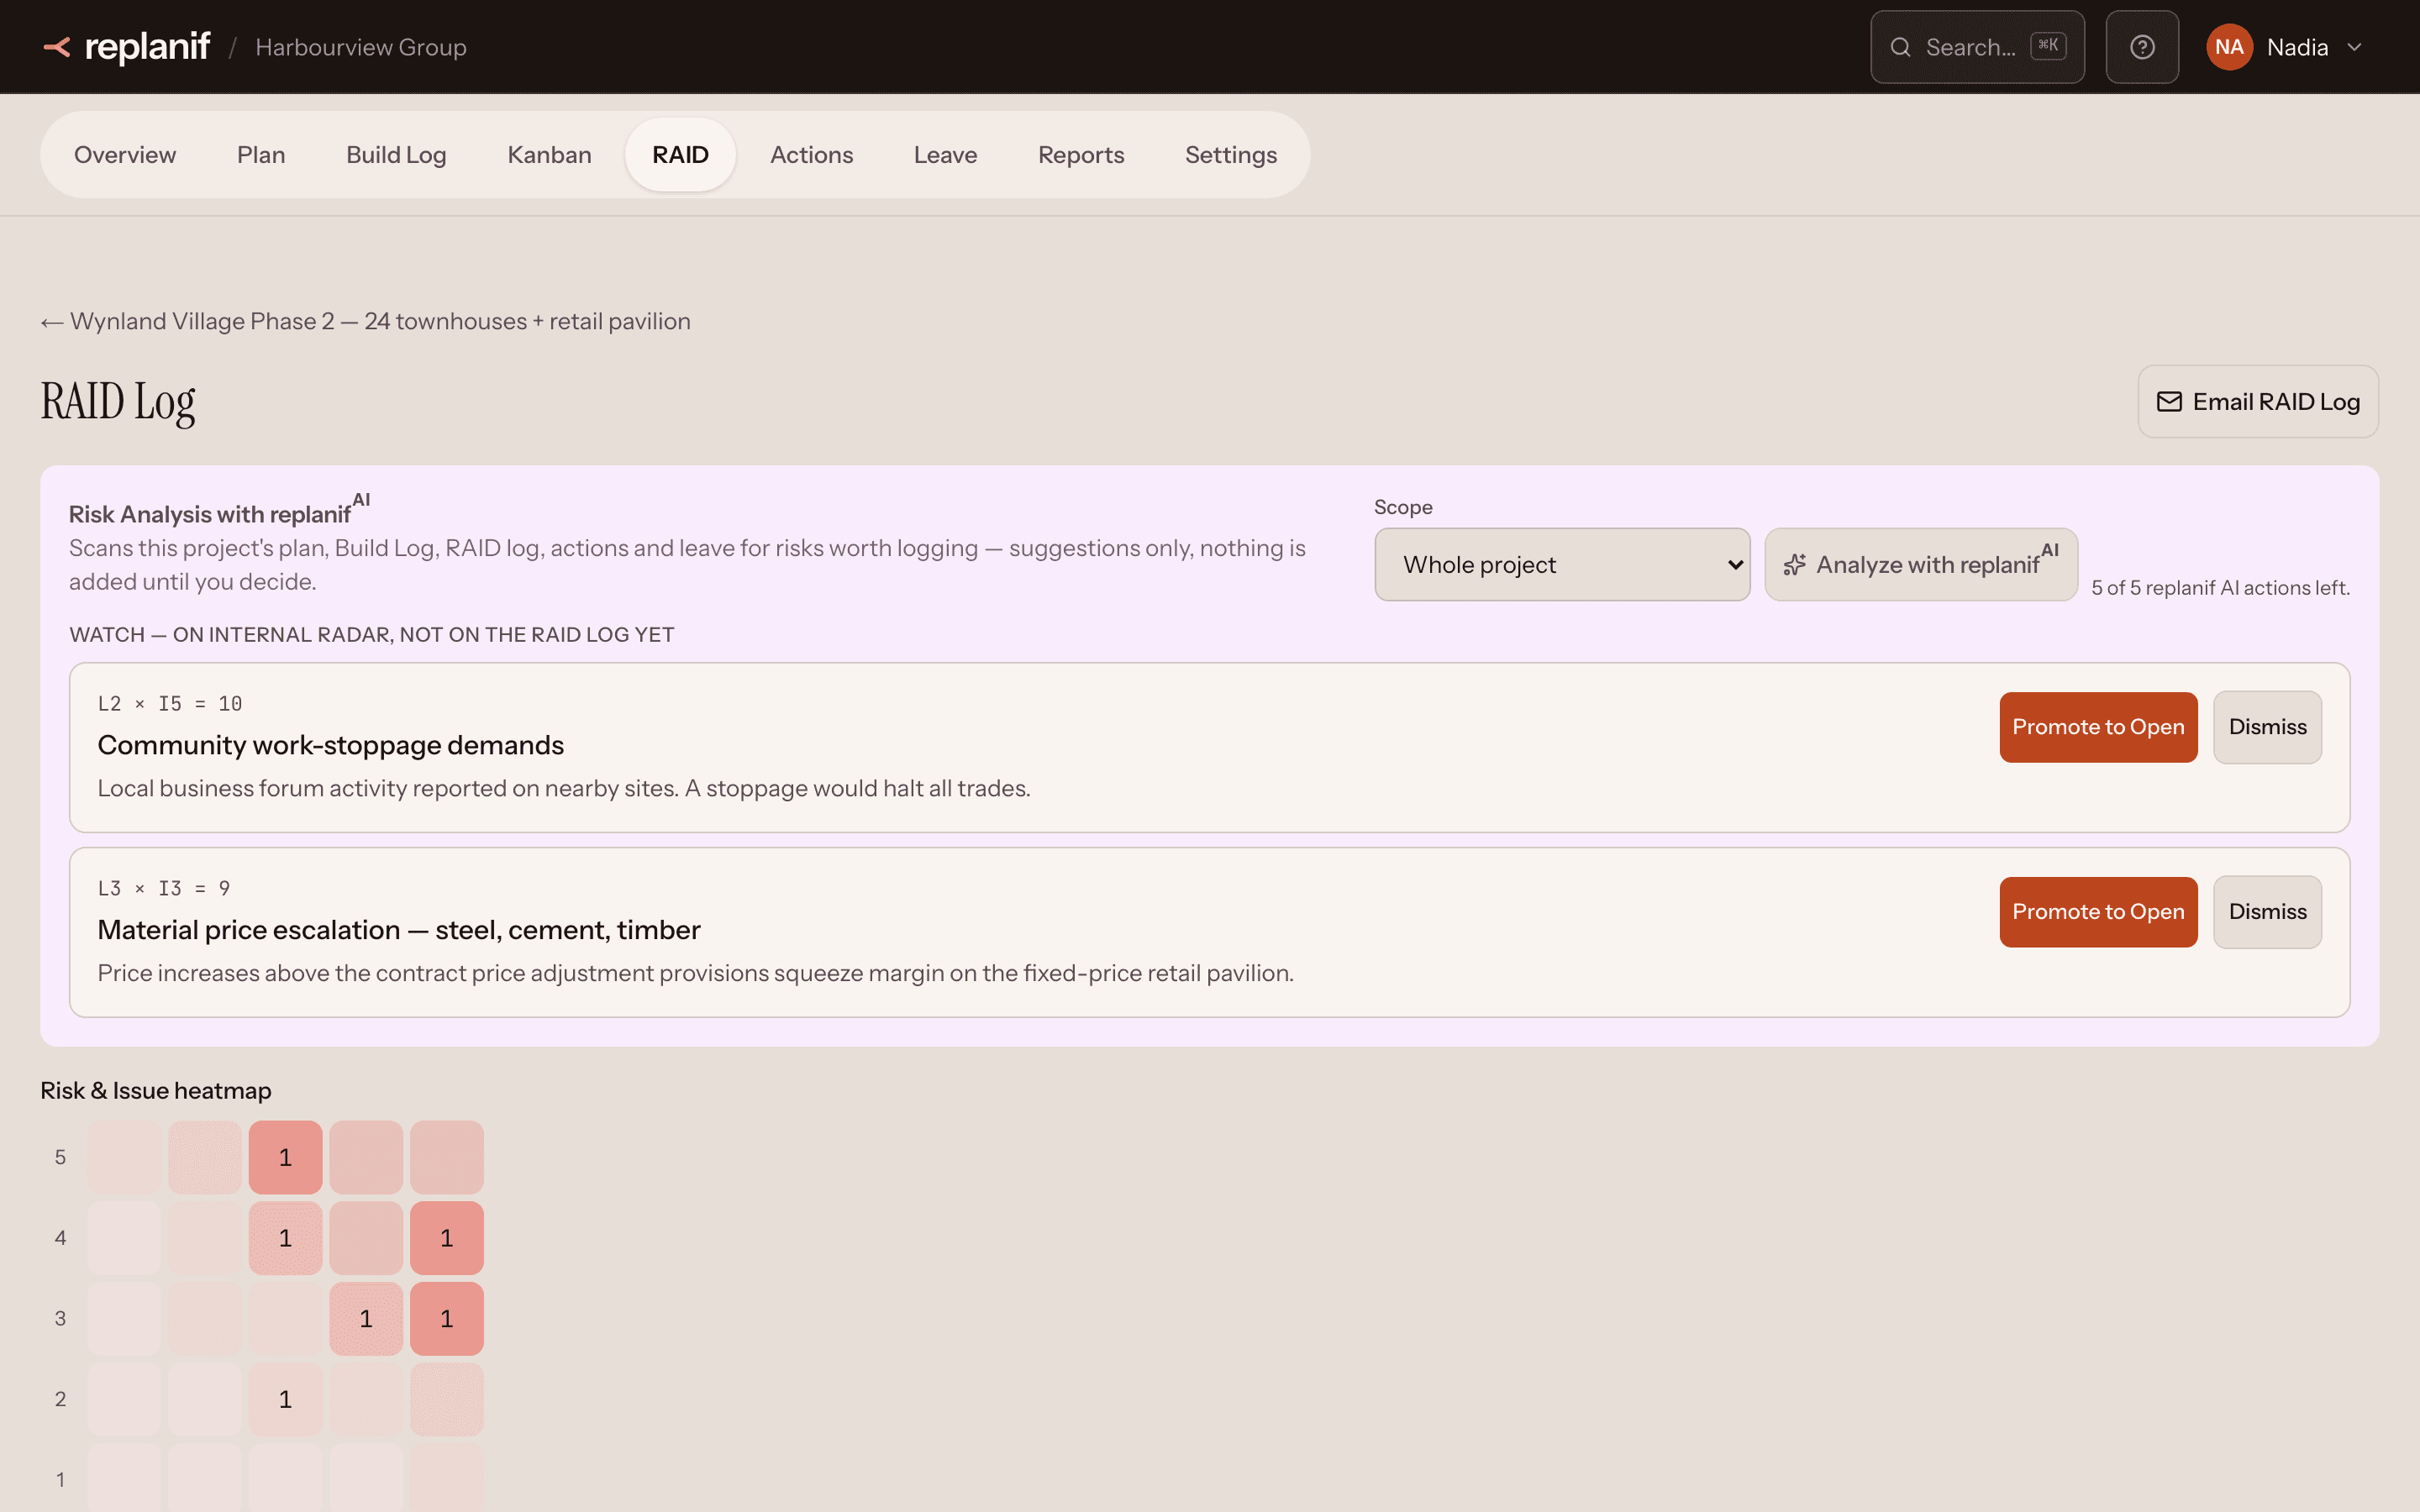Screen dimensions: 2420x1512
Task: Click the Material price escalation title
Action: tap(399, 930)
